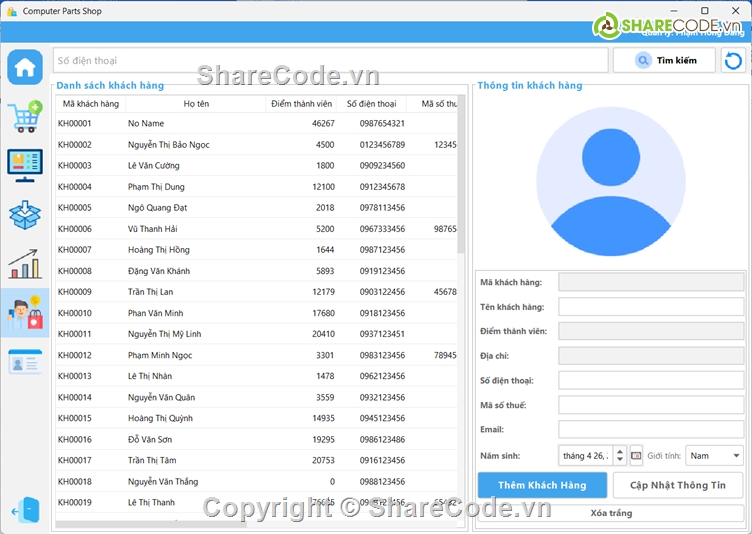752x534 pixels.
Task: Select row Phạm Thị Dung
Action: point(257,187)
